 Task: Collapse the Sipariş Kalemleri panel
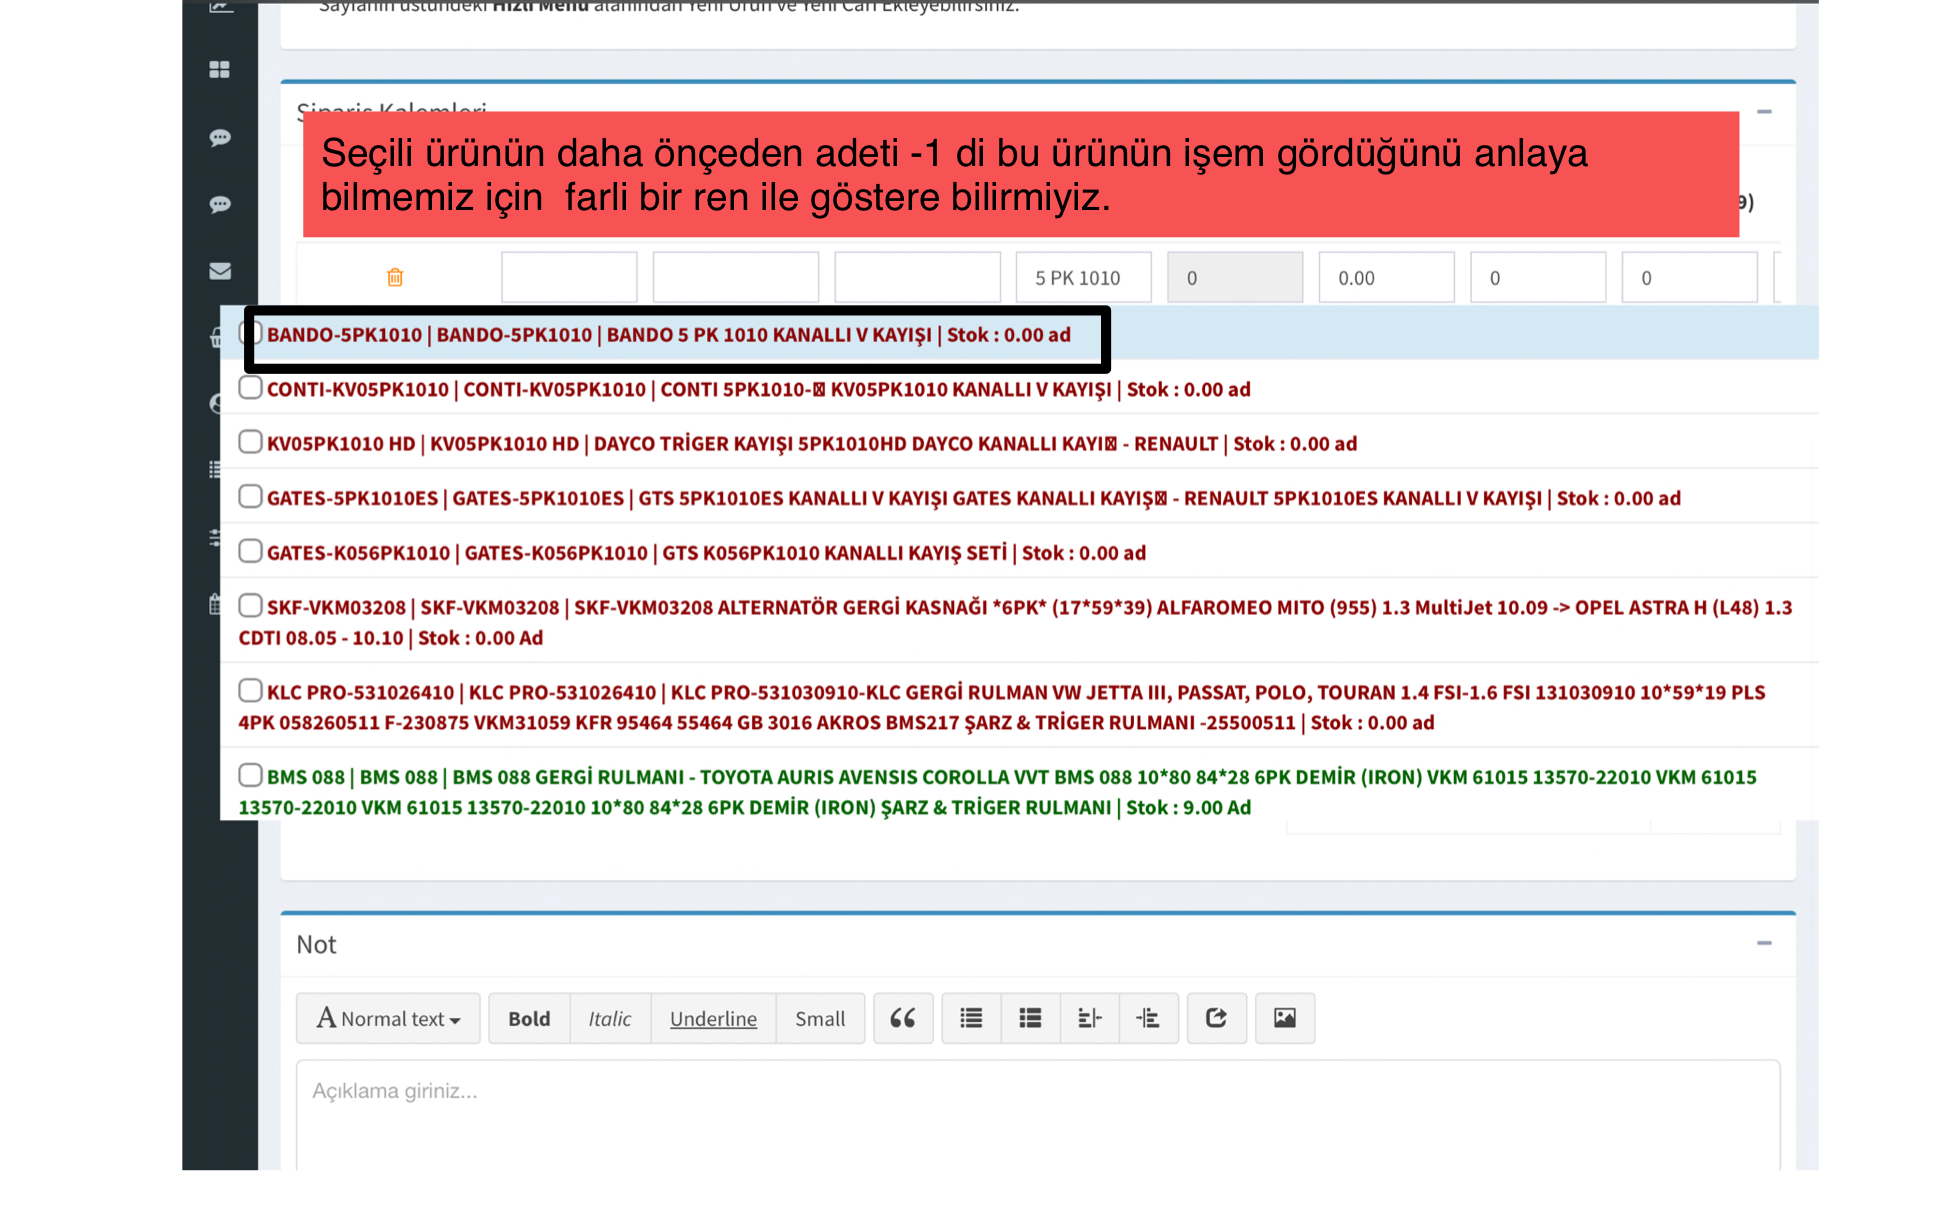point(1764,111)
